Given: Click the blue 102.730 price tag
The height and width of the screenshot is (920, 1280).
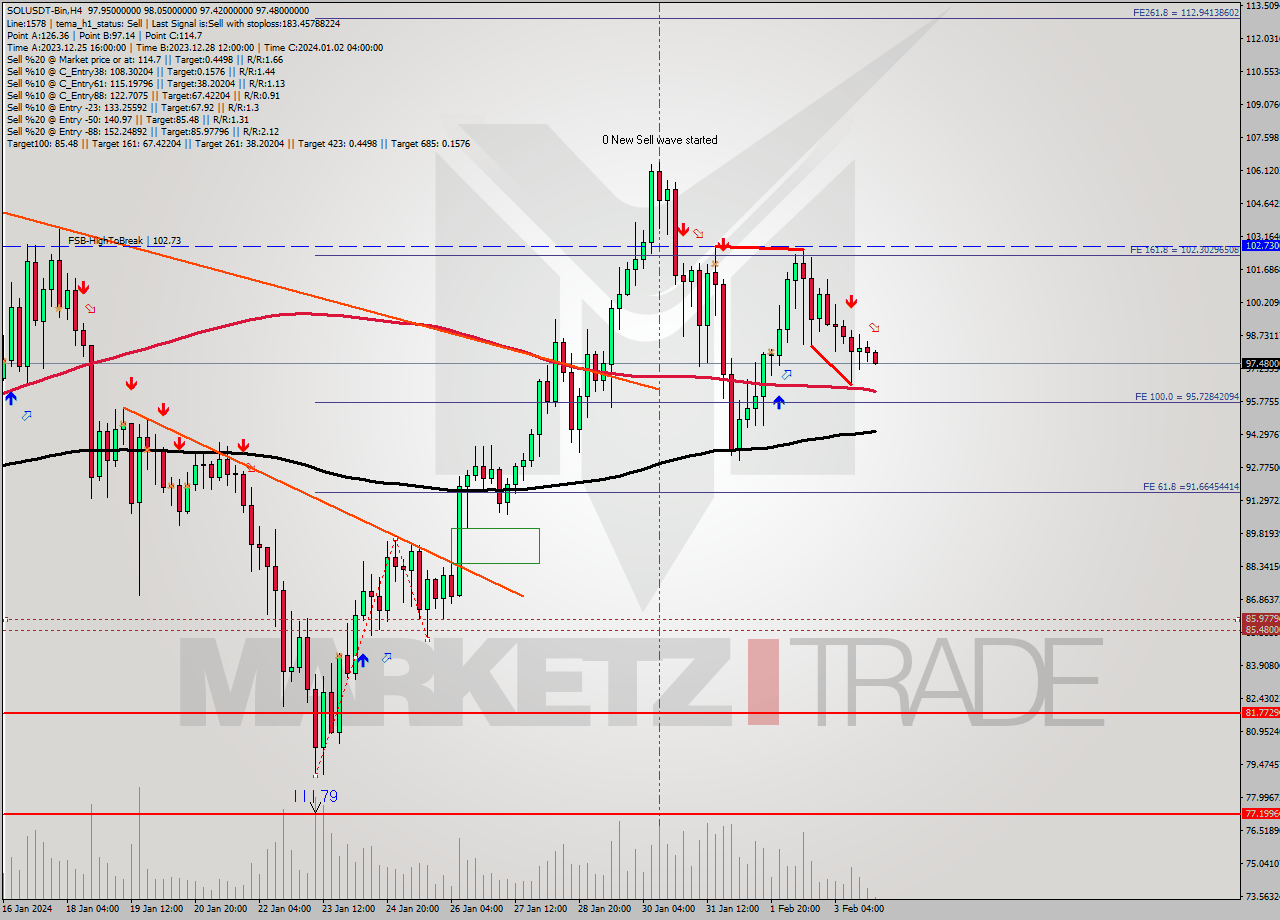Looking at the screenshot, I should click(x=1260, y=245).
